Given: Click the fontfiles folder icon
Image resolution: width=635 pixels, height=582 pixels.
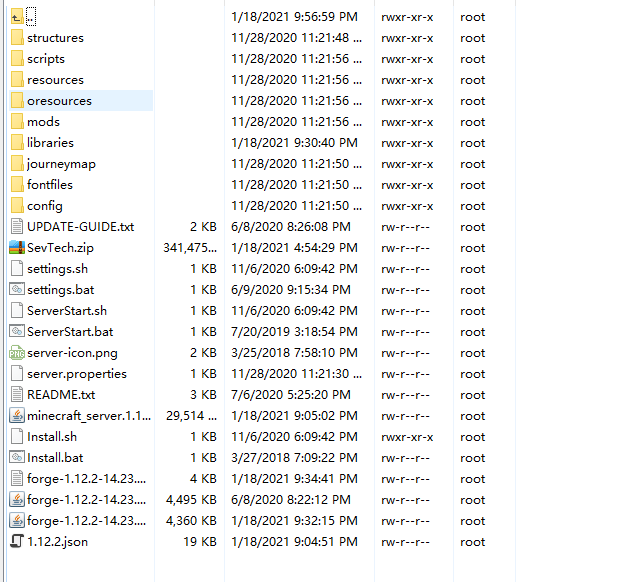Looking at the screenshot, I should pyautogui.click(x=17, y=185).
